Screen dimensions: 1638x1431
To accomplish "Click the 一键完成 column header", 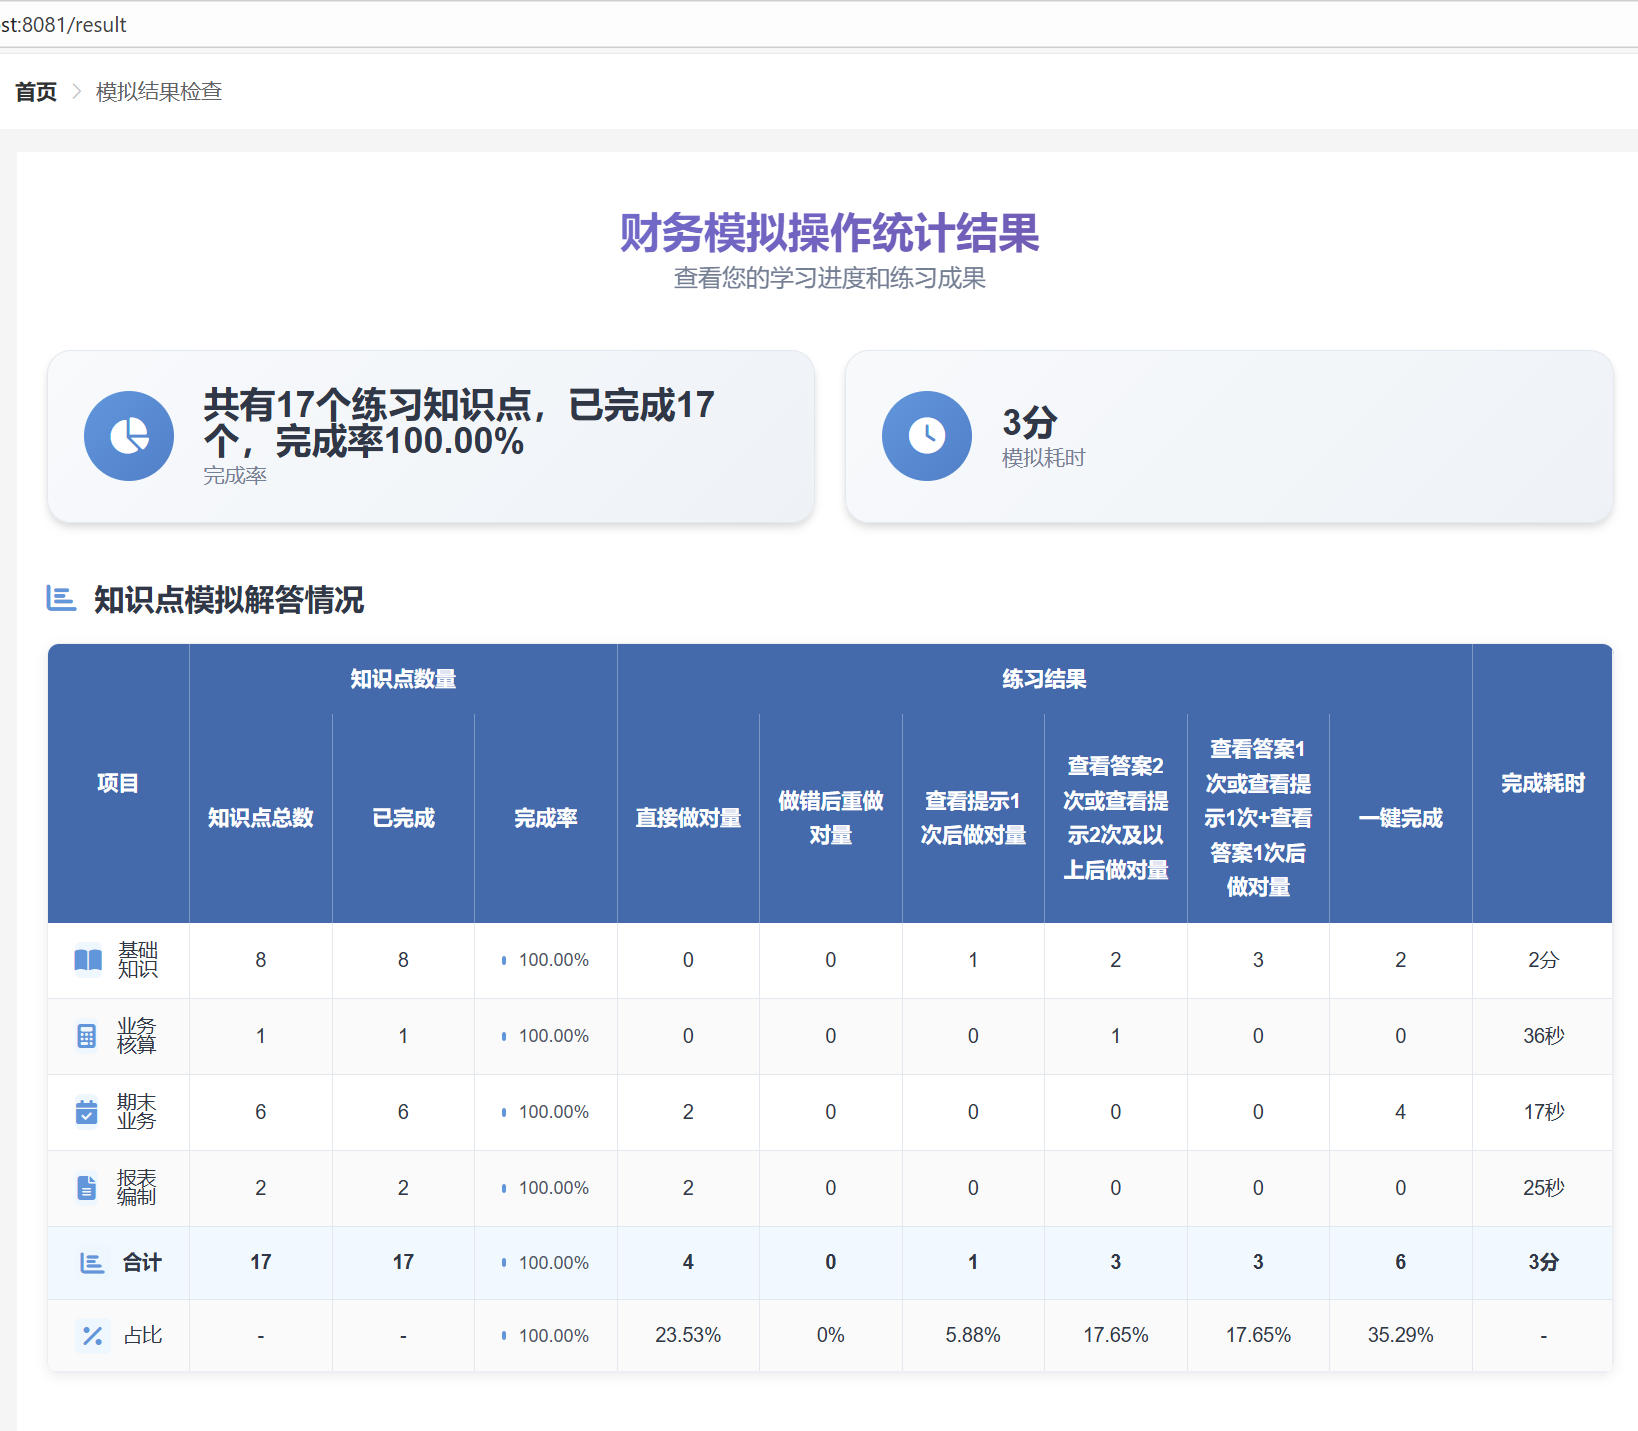I will (x=1400, y=818).
